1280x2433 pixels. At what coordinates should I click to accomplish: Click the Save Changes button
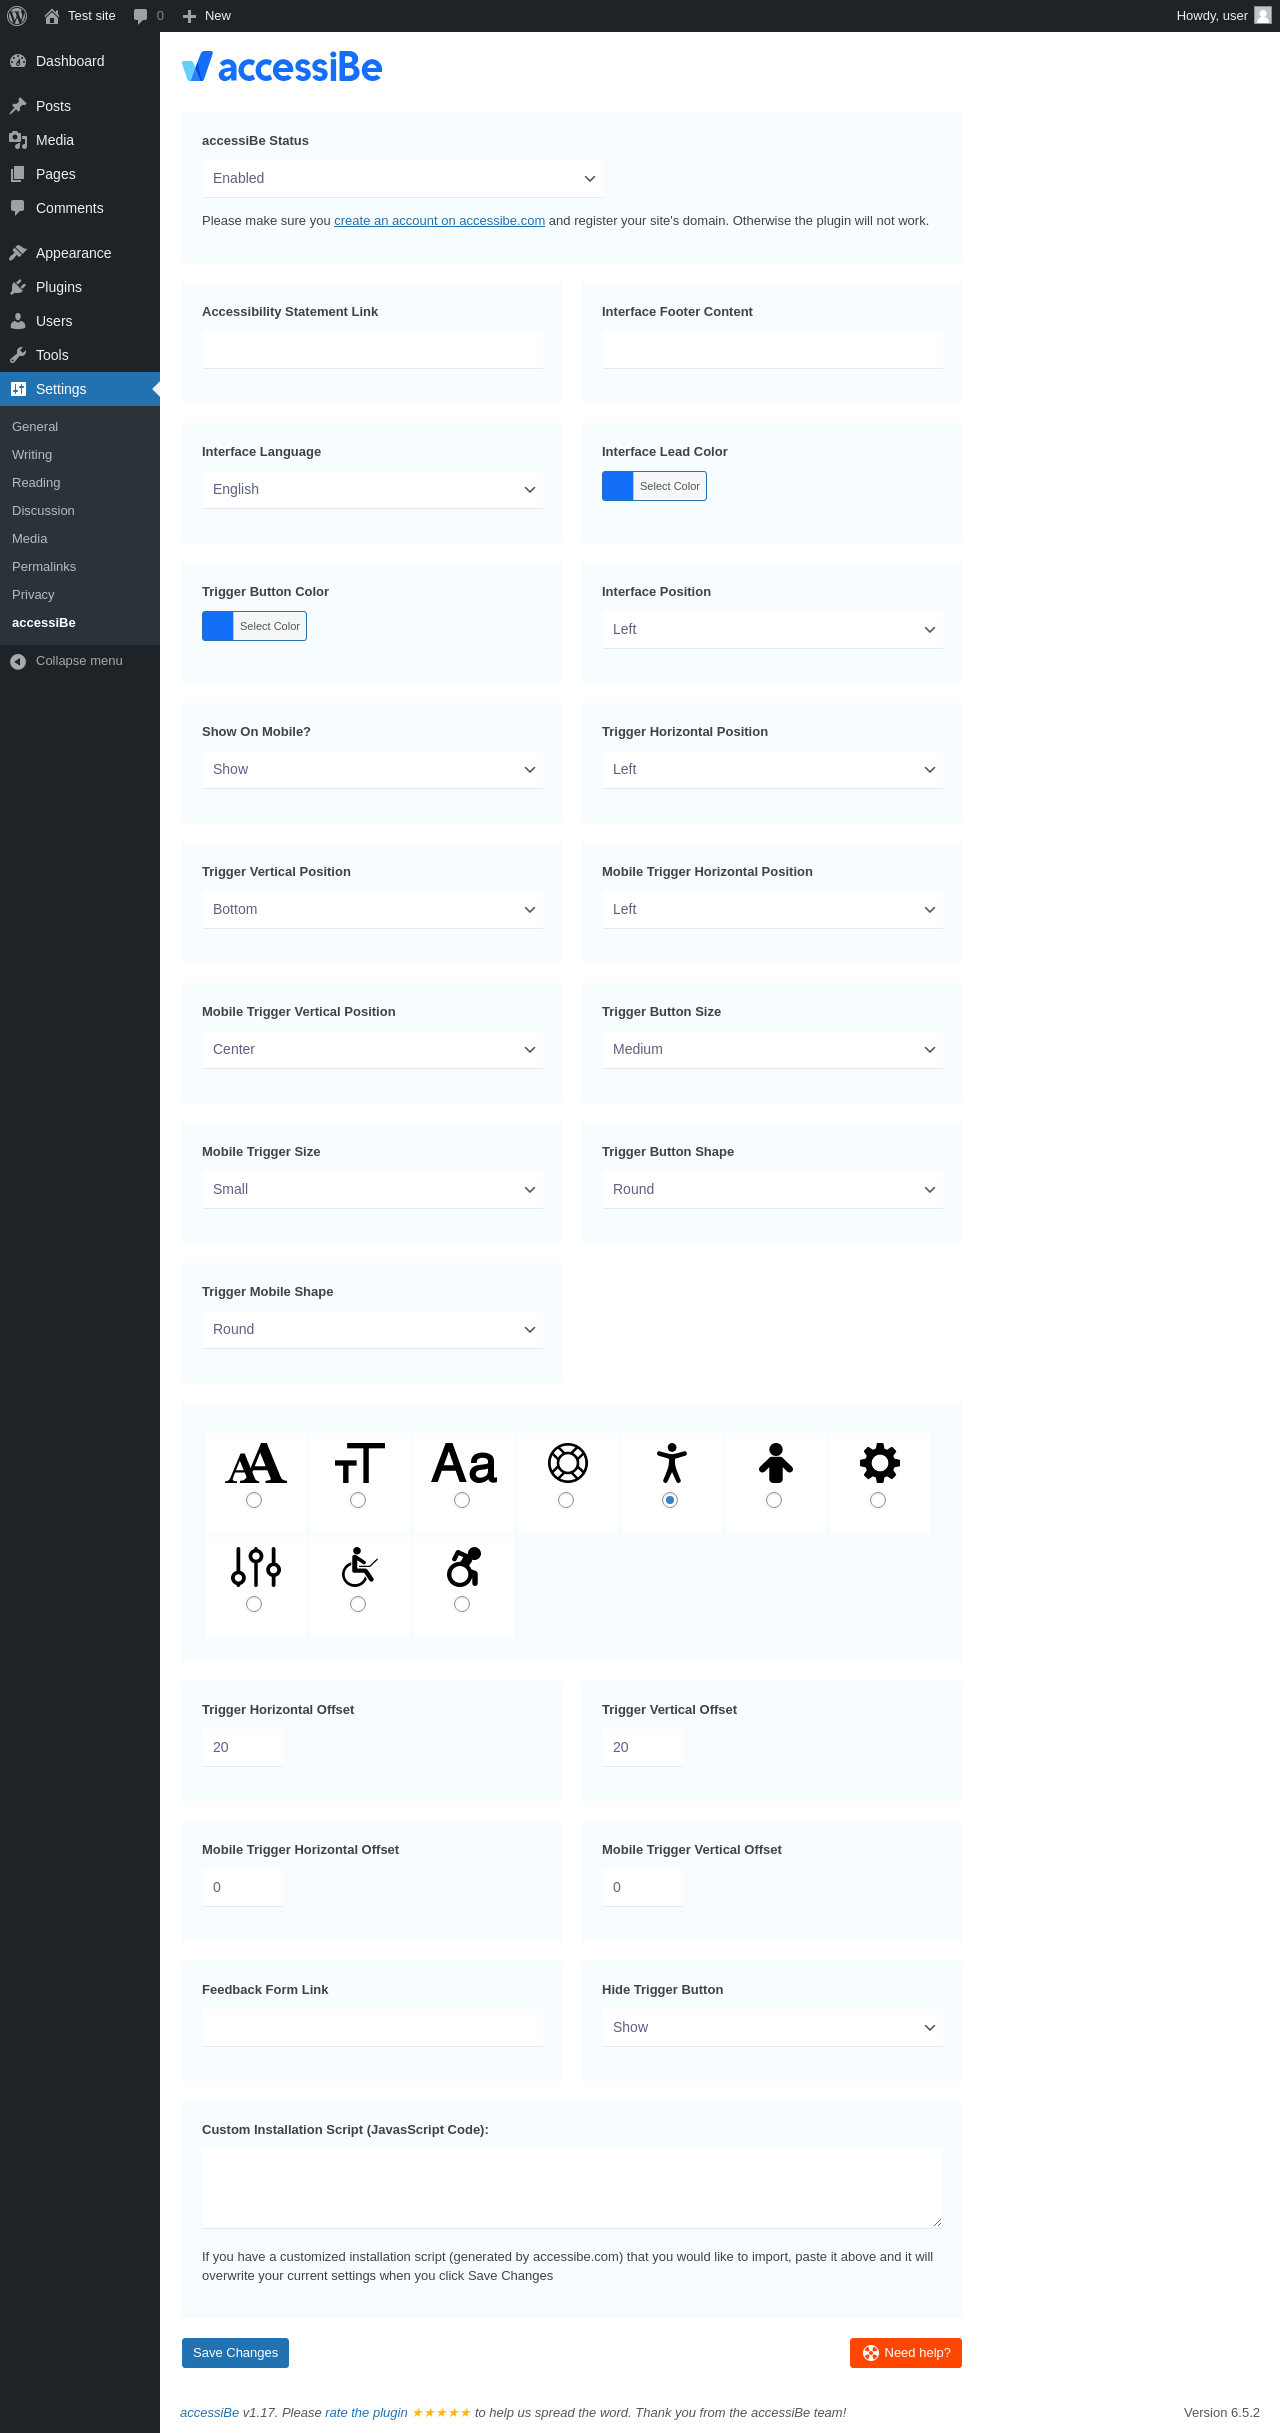pyautogui.click(x=235, y=2353)
